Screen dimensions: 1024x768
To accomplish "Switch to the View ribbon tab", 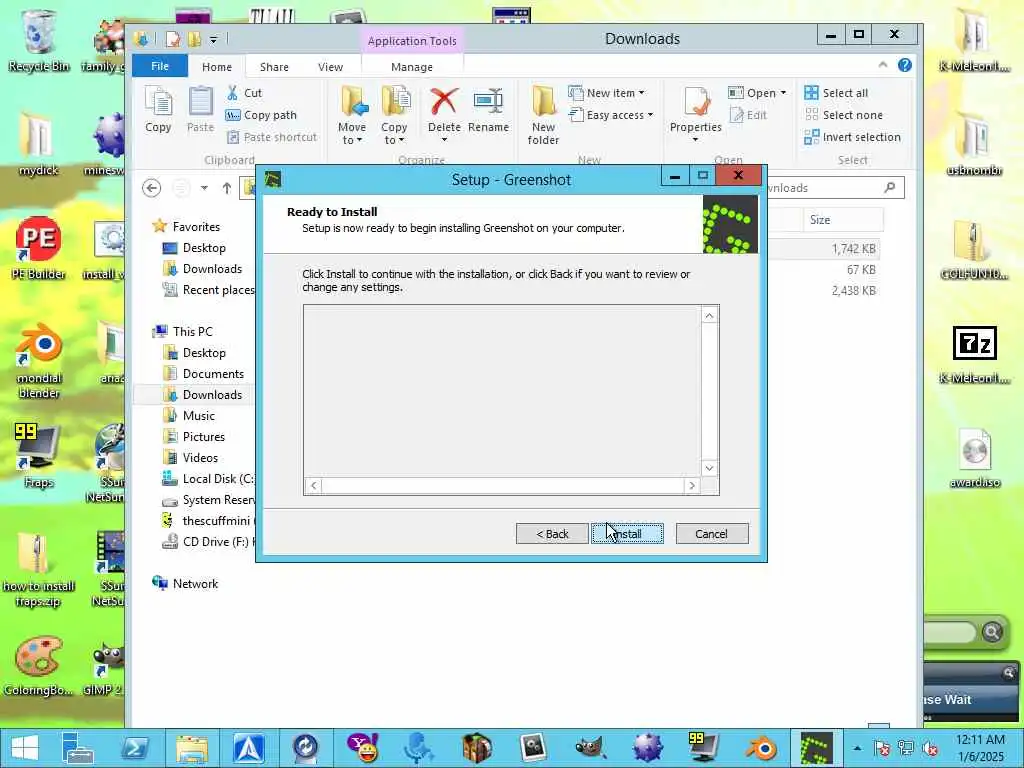I will [330, 67].
